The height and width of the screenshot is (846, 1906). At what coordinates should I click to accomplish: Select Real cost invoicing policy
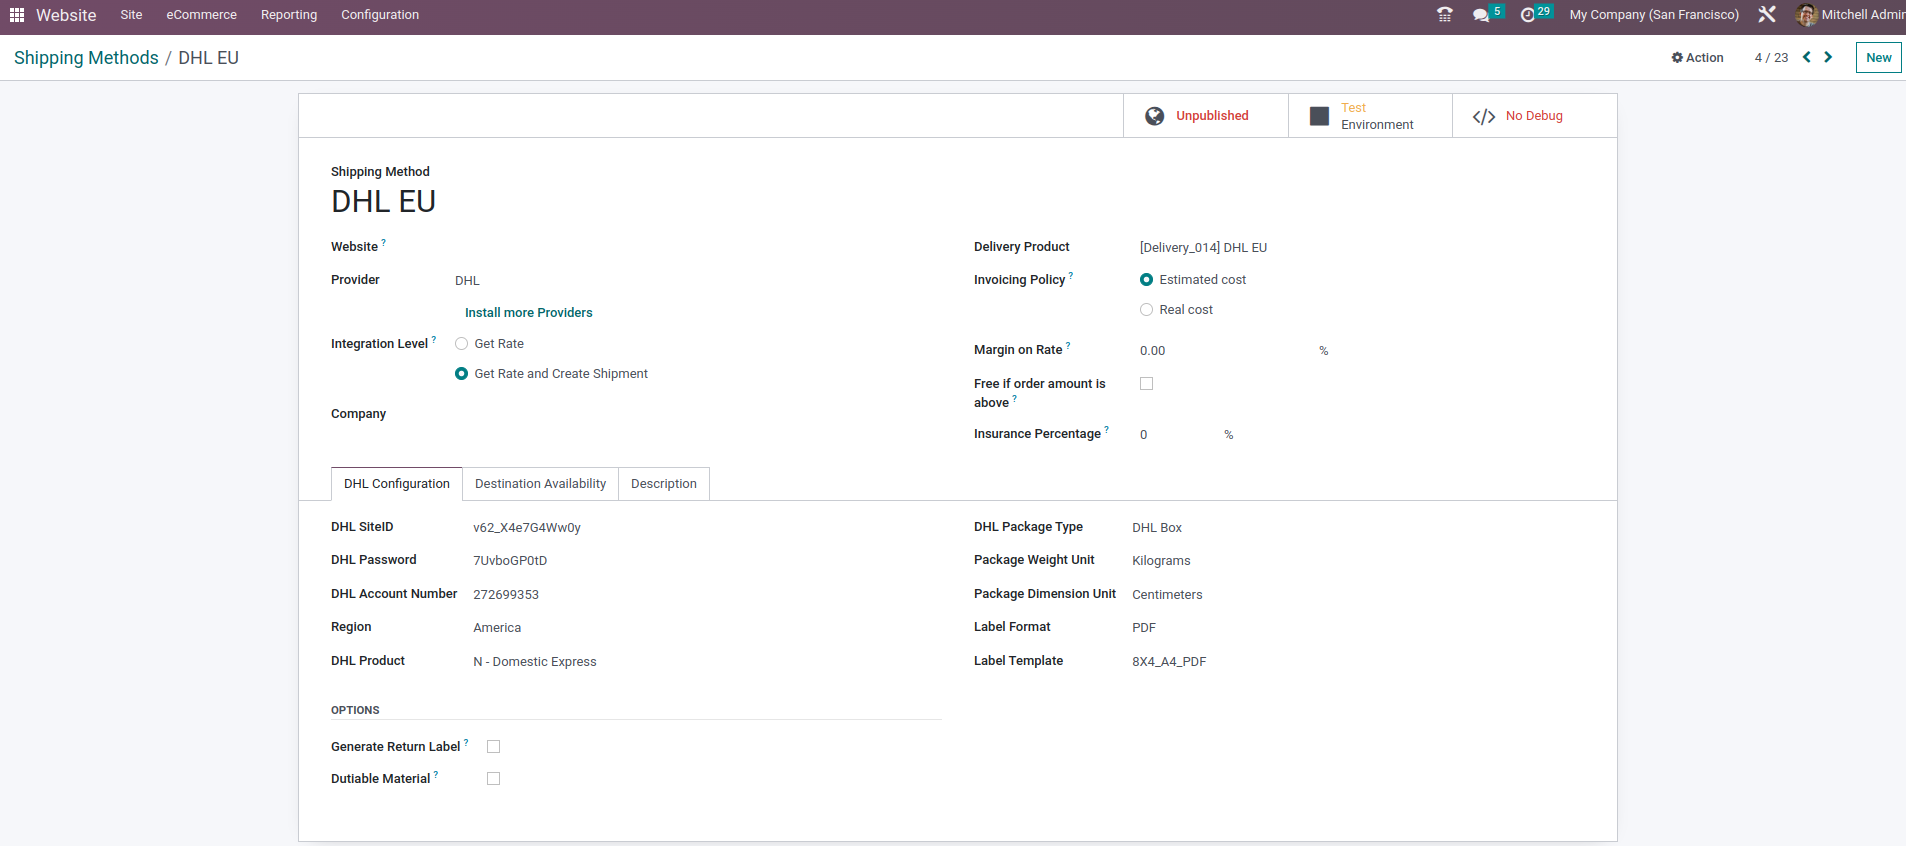pos(1146,310)
